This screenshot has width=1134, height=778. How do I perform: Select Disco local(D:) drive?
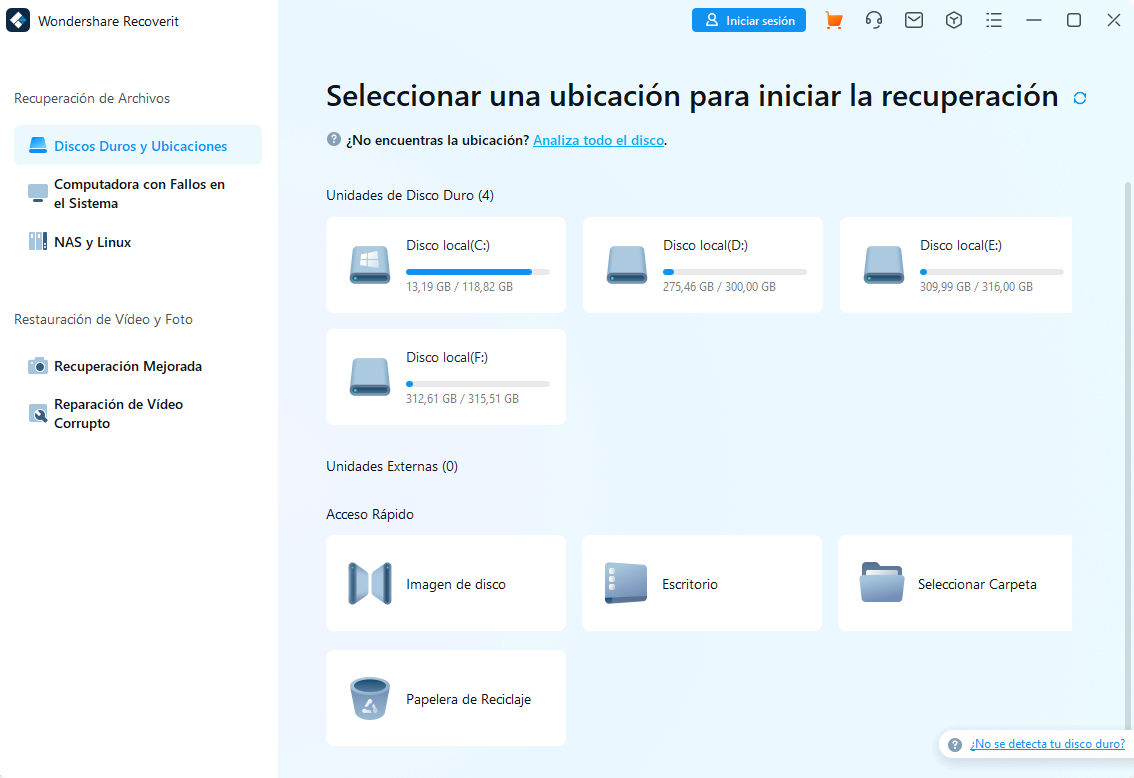(702, 265)
